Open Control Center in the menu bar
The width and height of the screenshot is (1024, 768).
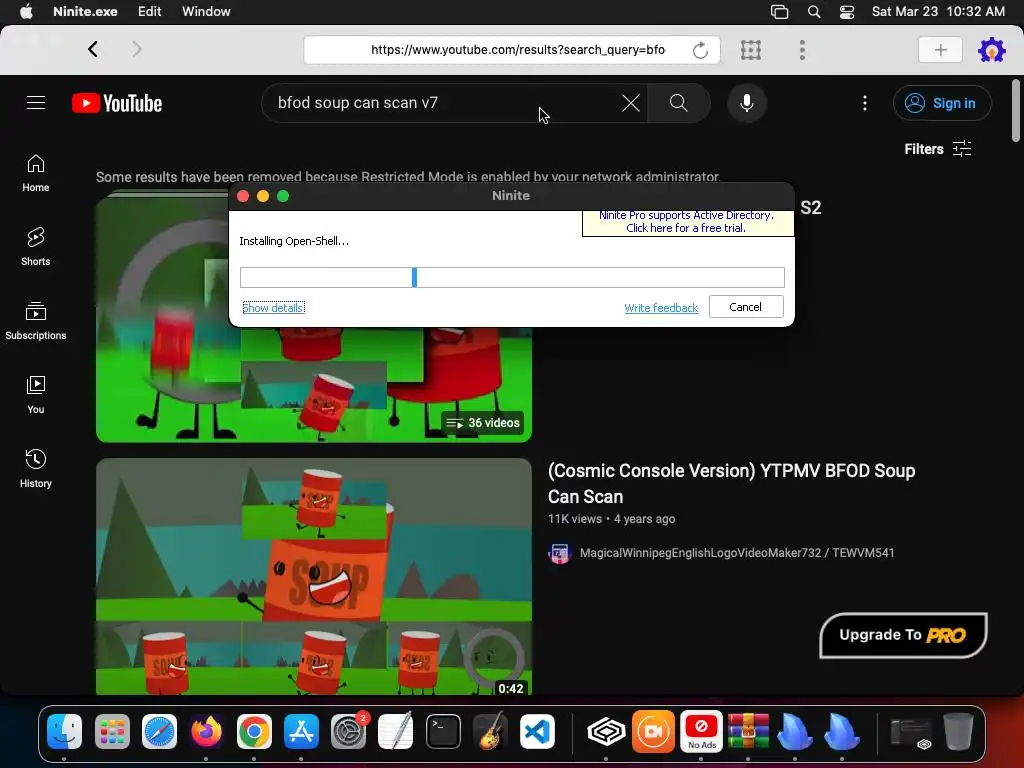847,12
